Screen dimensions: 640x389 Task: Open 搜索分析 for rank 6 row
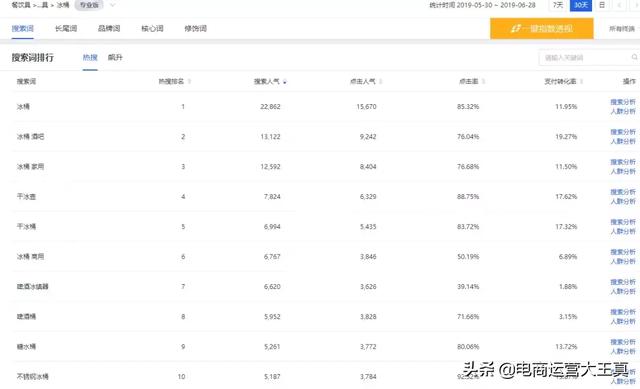click(623, 252)
